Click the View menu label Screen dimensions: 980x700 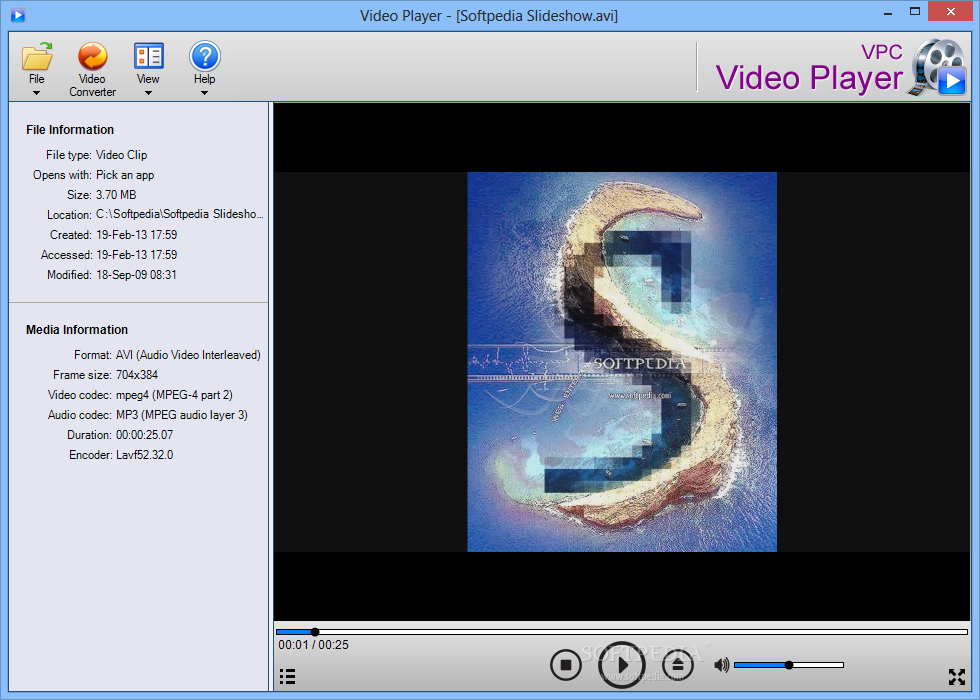tap(148, 79)
